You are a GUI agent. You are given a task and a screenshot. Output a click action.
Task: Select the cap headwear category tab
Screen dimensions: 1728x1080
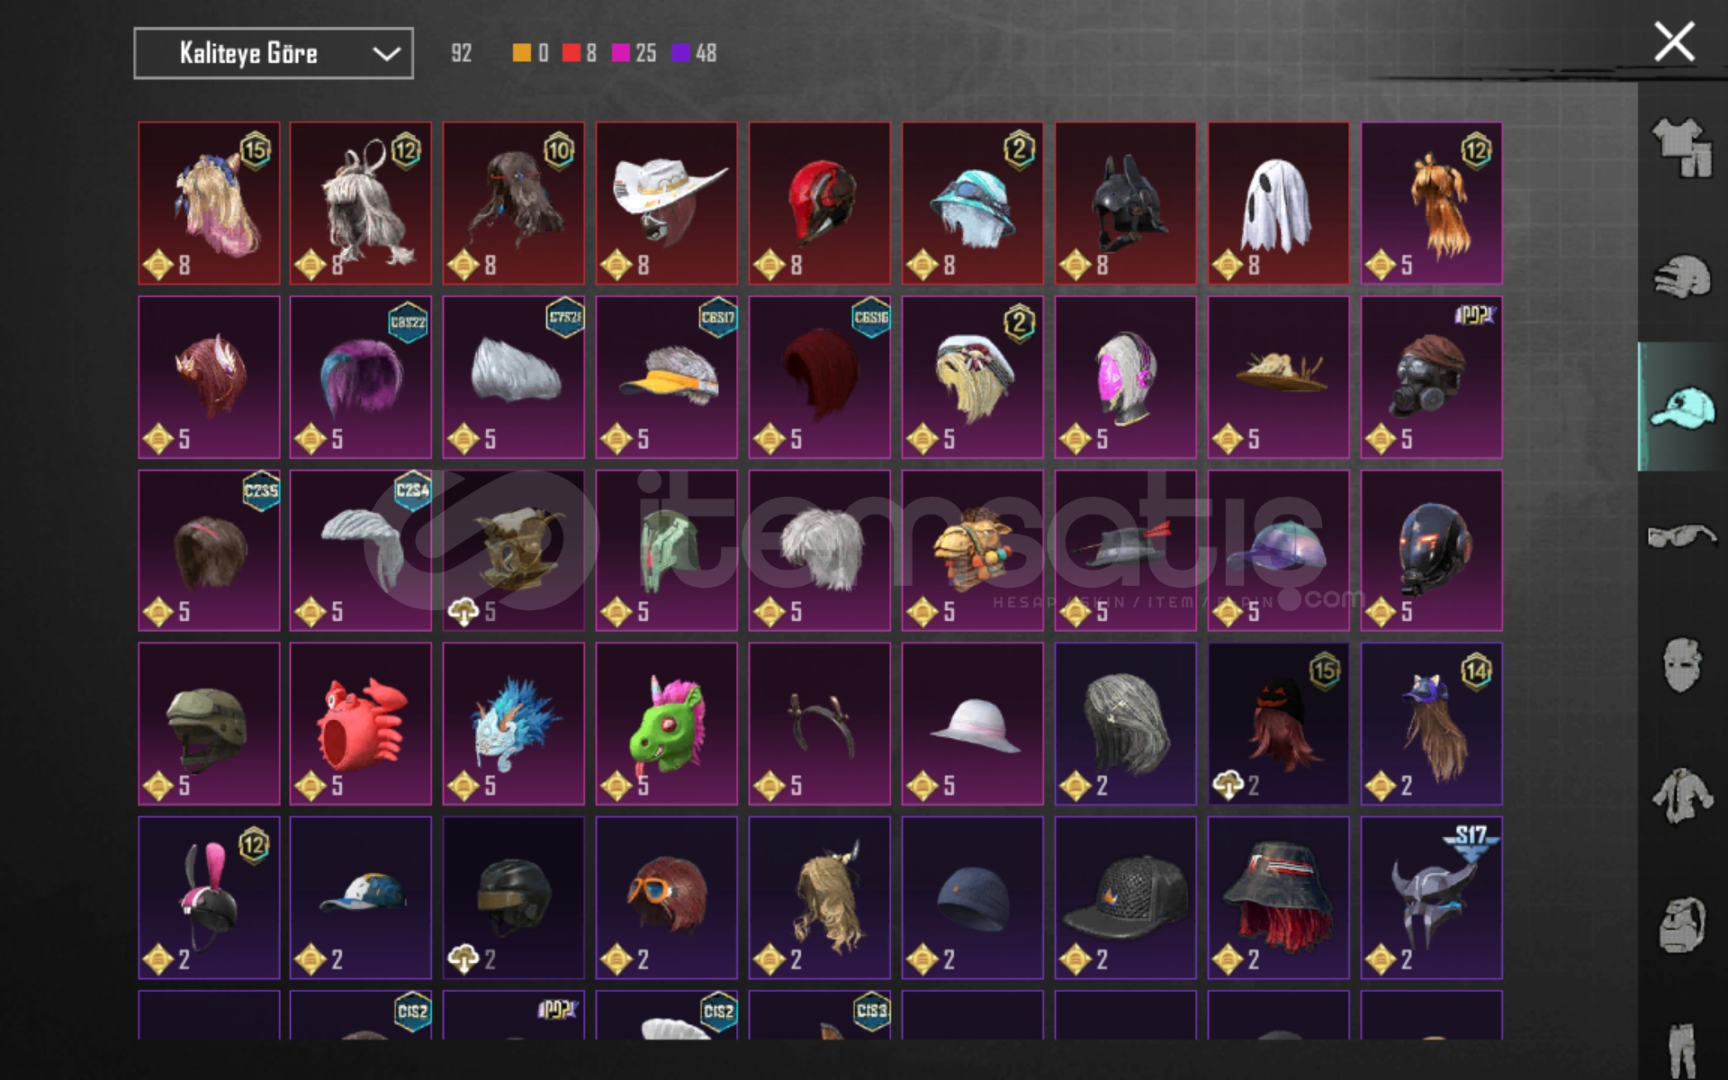coord(1682,407)
